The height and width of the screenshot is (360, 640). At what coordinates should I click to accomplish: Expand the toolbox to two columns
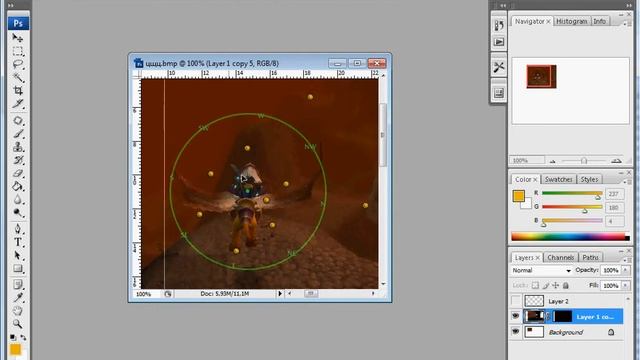(11, 5)
